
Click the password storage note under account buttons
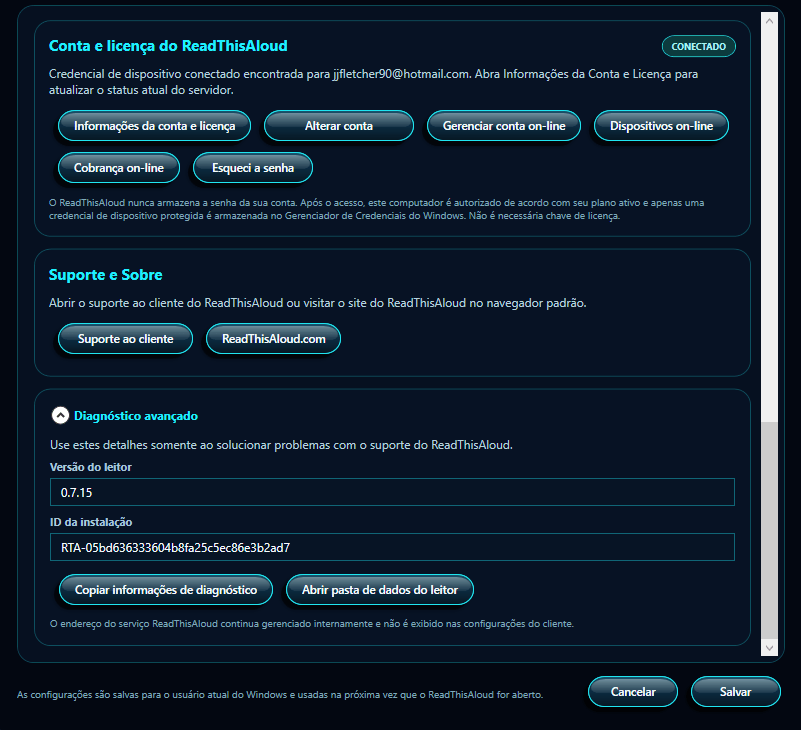click(376, 209)
